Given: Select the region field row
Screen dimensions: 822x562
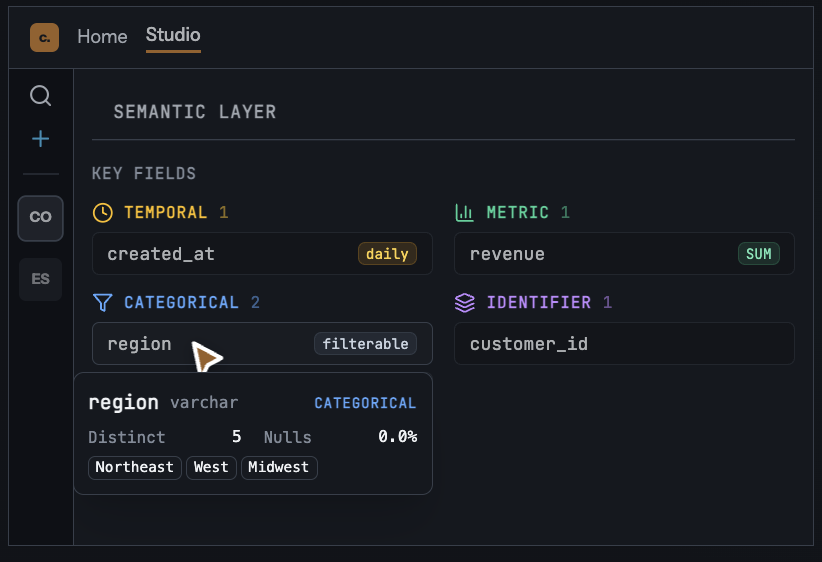Looking at the screenshot, I should (262, 343).
